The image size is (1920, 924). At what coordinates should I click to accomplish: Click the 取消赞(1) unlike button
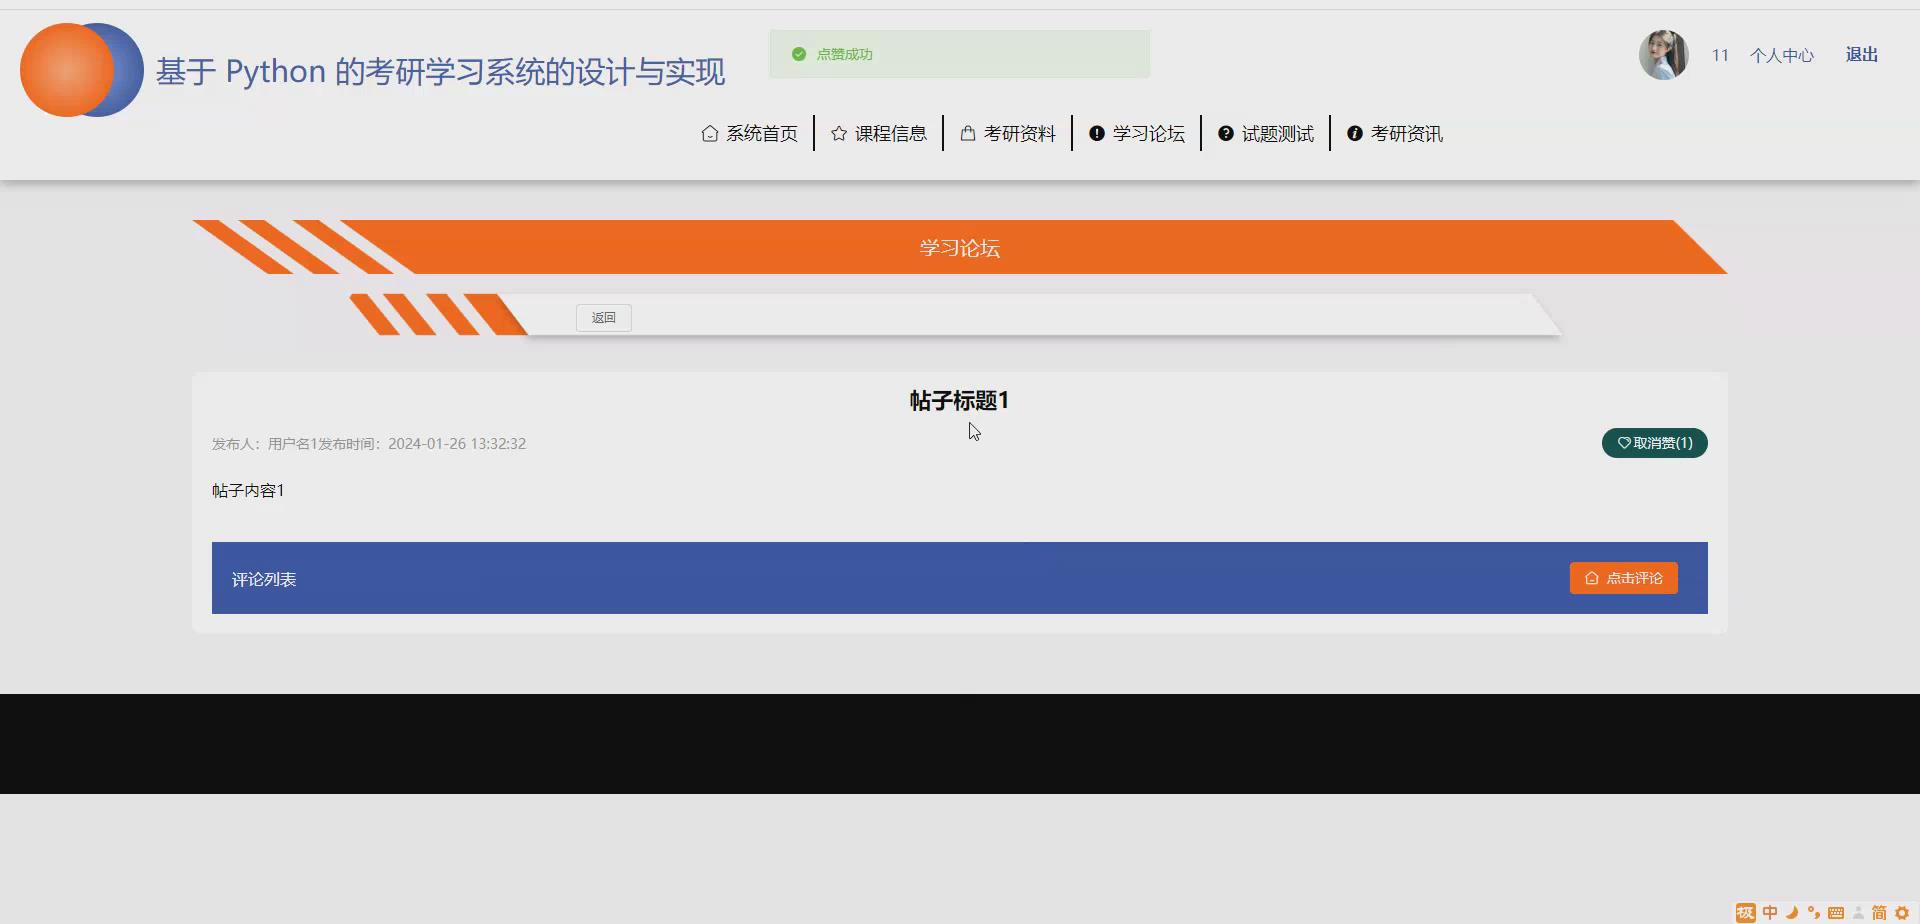(x=1654, y=442)
